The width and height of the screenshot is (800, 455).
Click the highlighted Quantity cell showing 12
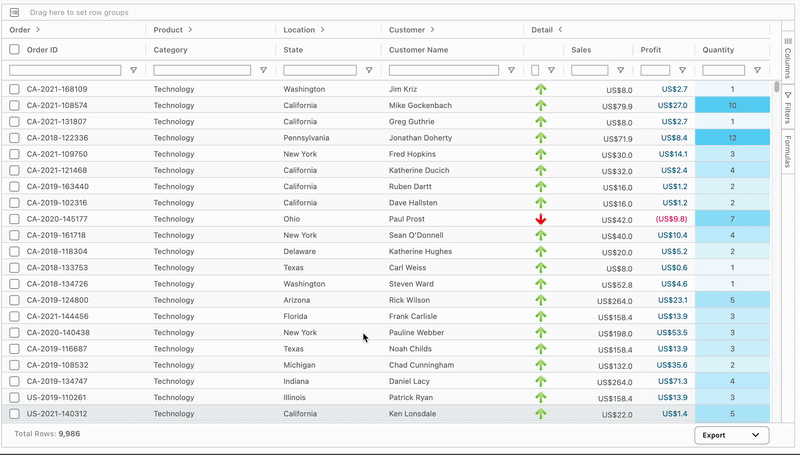(732, 138)
